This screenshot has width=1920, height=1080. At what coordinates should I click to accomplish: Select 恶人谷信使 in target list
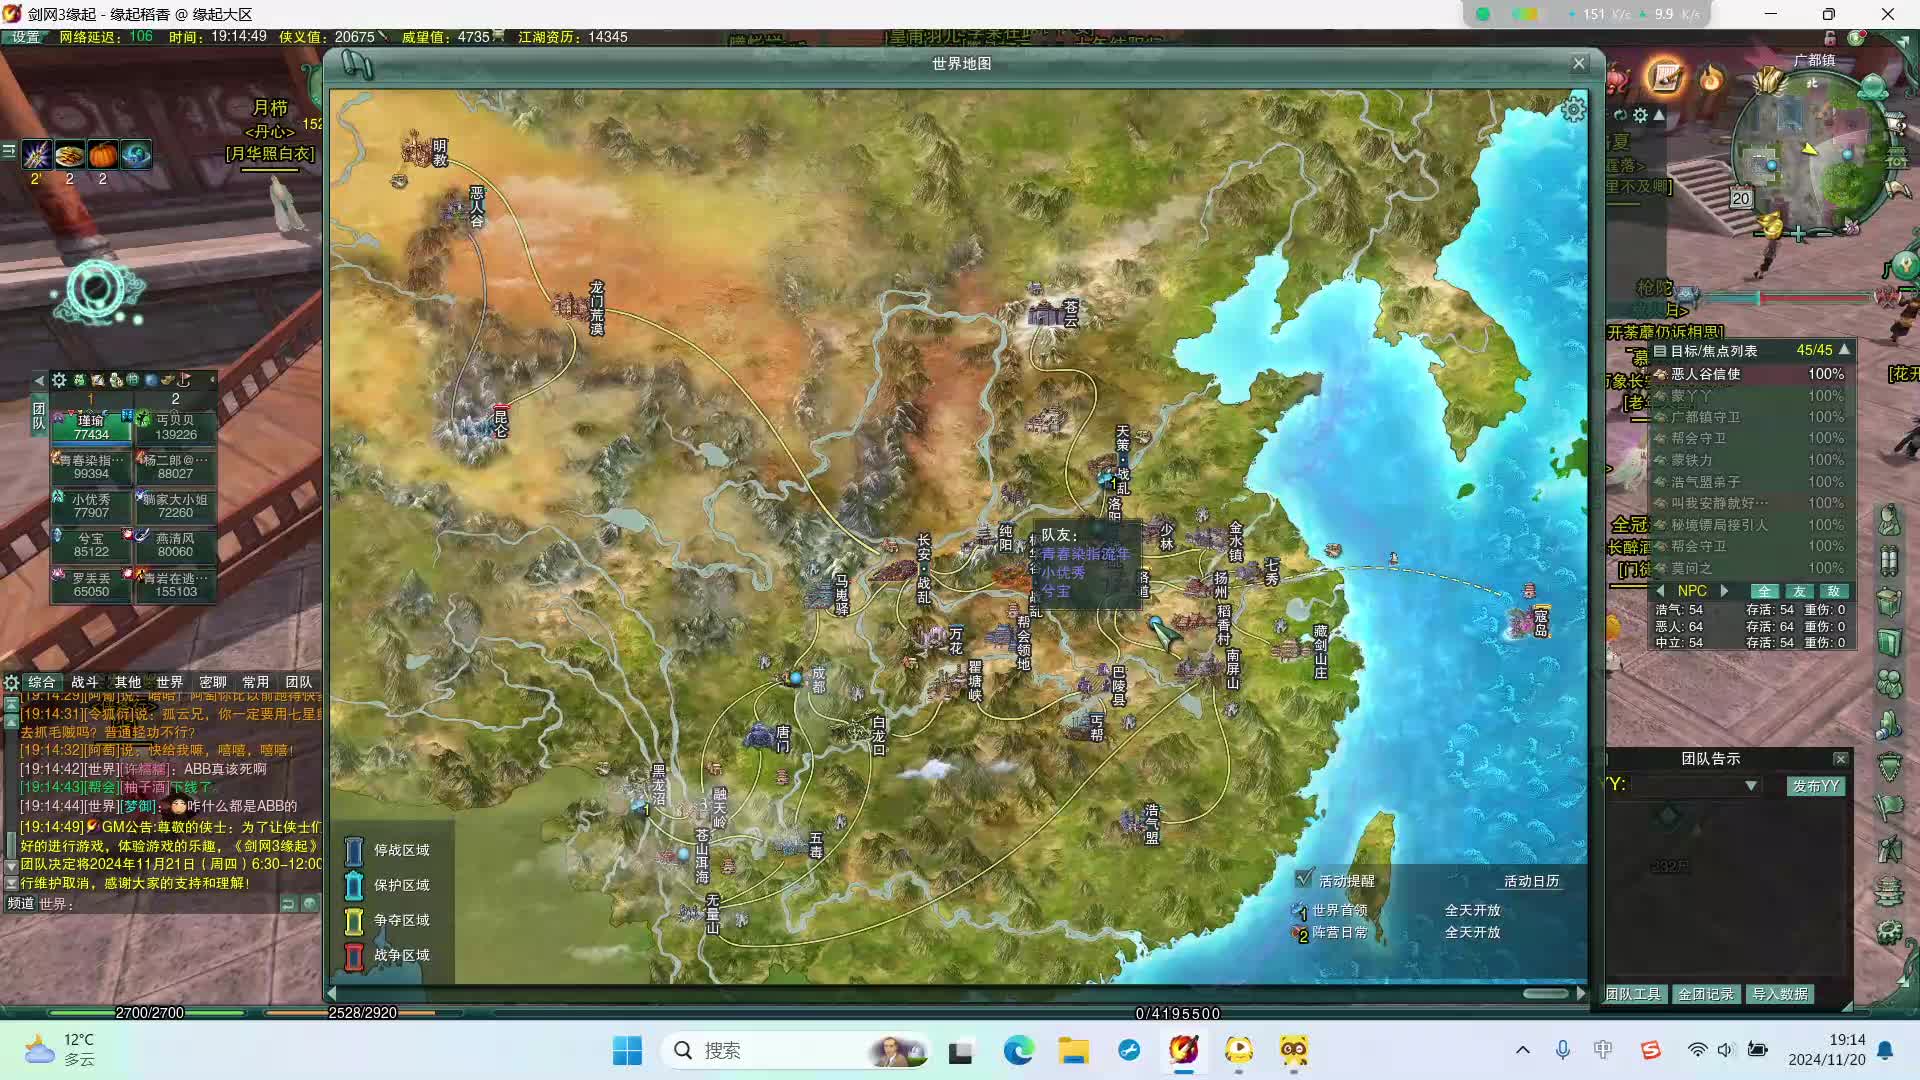[1706, 374]
